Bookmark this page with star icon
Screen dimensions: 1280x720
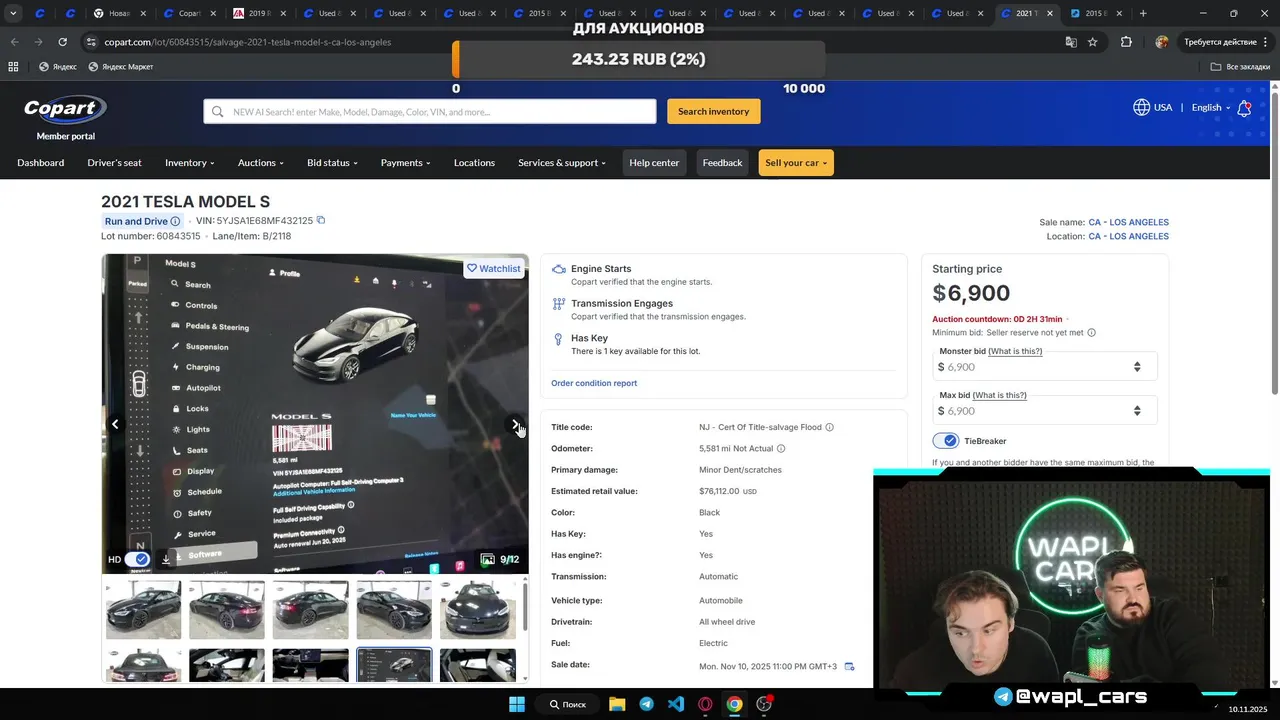1093,42
